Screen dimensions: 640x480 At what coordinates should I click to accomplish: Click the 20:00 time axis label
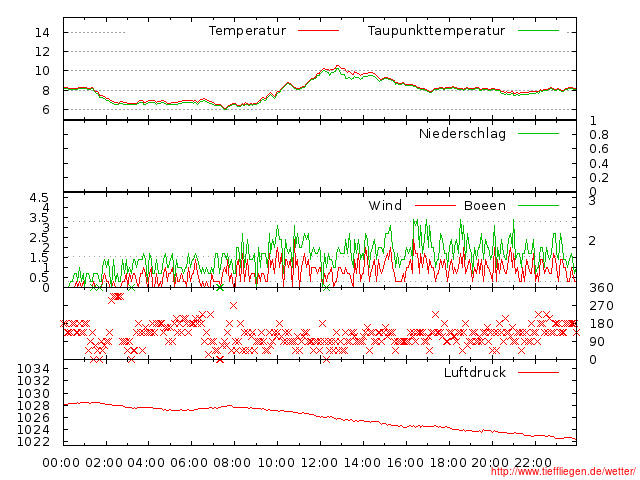pyautogui.click(x=490, y=463)
